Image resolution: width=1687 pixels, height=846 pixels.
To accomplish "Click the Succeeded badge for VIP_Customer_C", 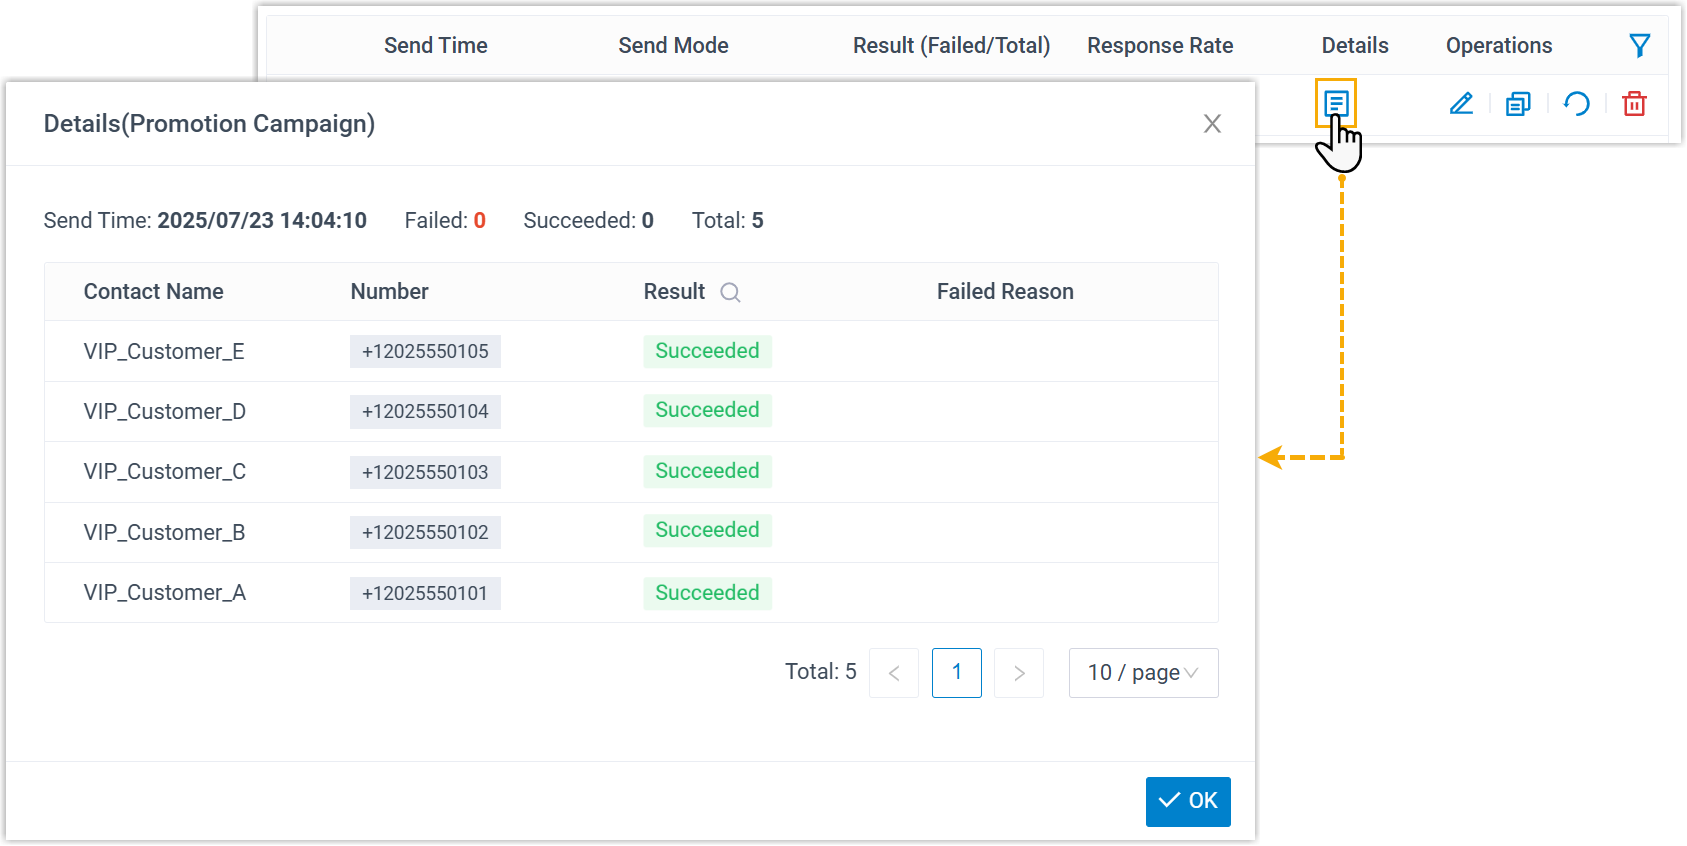I will point(707,471).
